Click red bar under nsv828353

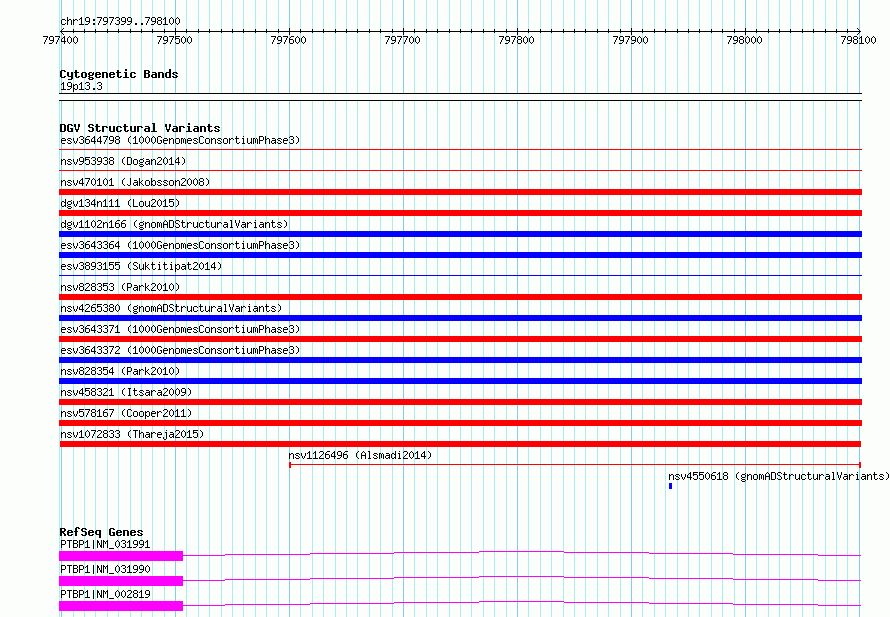pyautogui.click(x=460, y=297)
